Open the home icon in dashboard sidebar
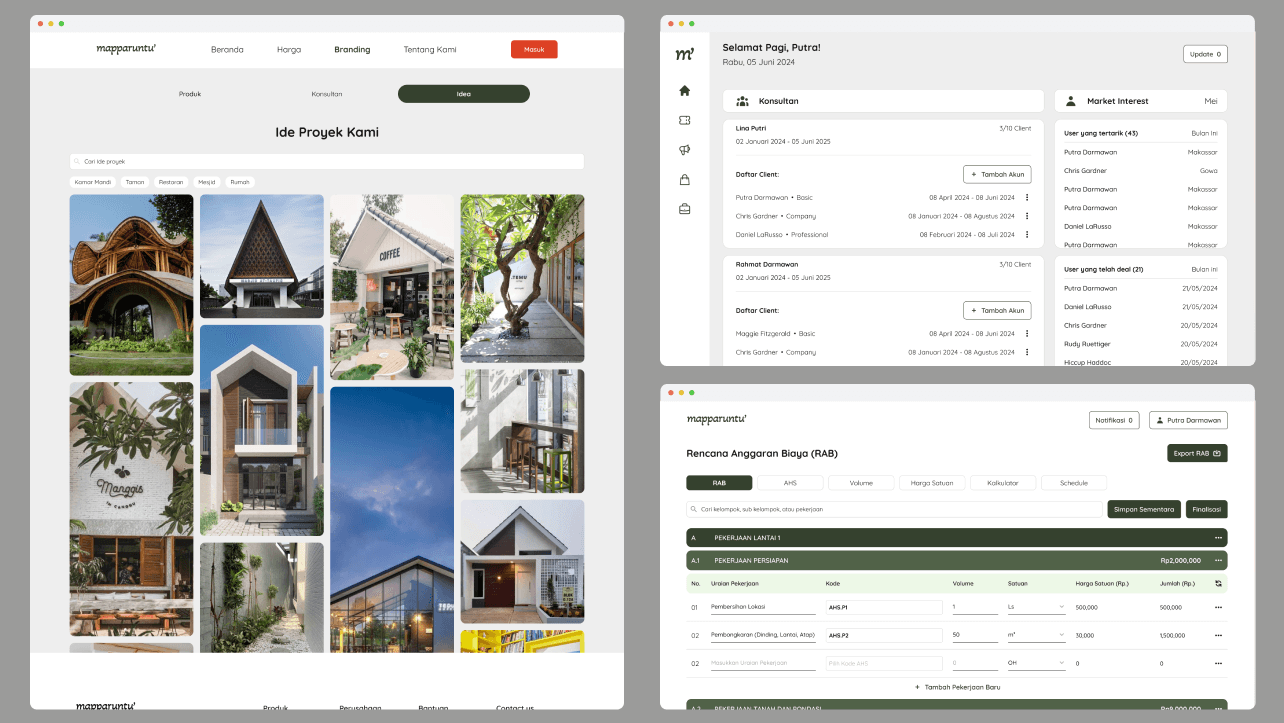 pyautogui.click(x=684, y=90)
